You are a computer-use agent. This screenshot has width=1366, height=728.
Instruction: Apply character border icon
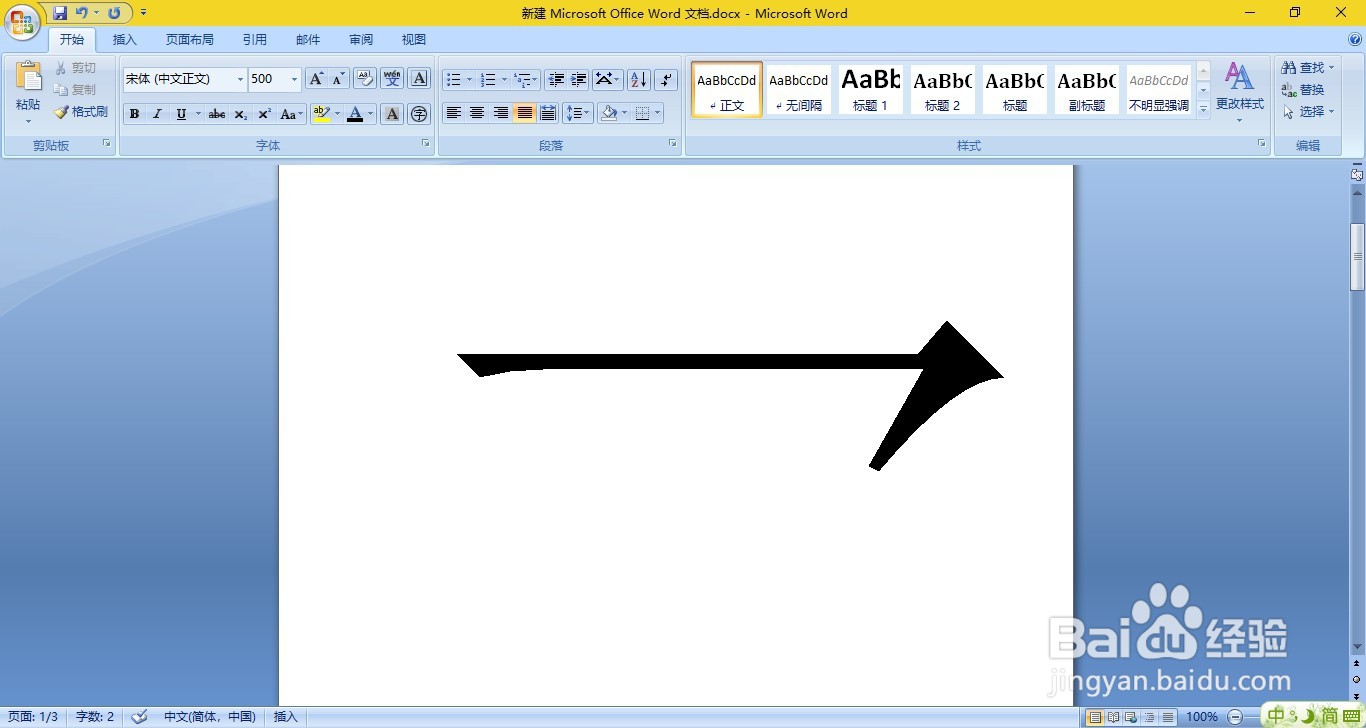[419, 79]
